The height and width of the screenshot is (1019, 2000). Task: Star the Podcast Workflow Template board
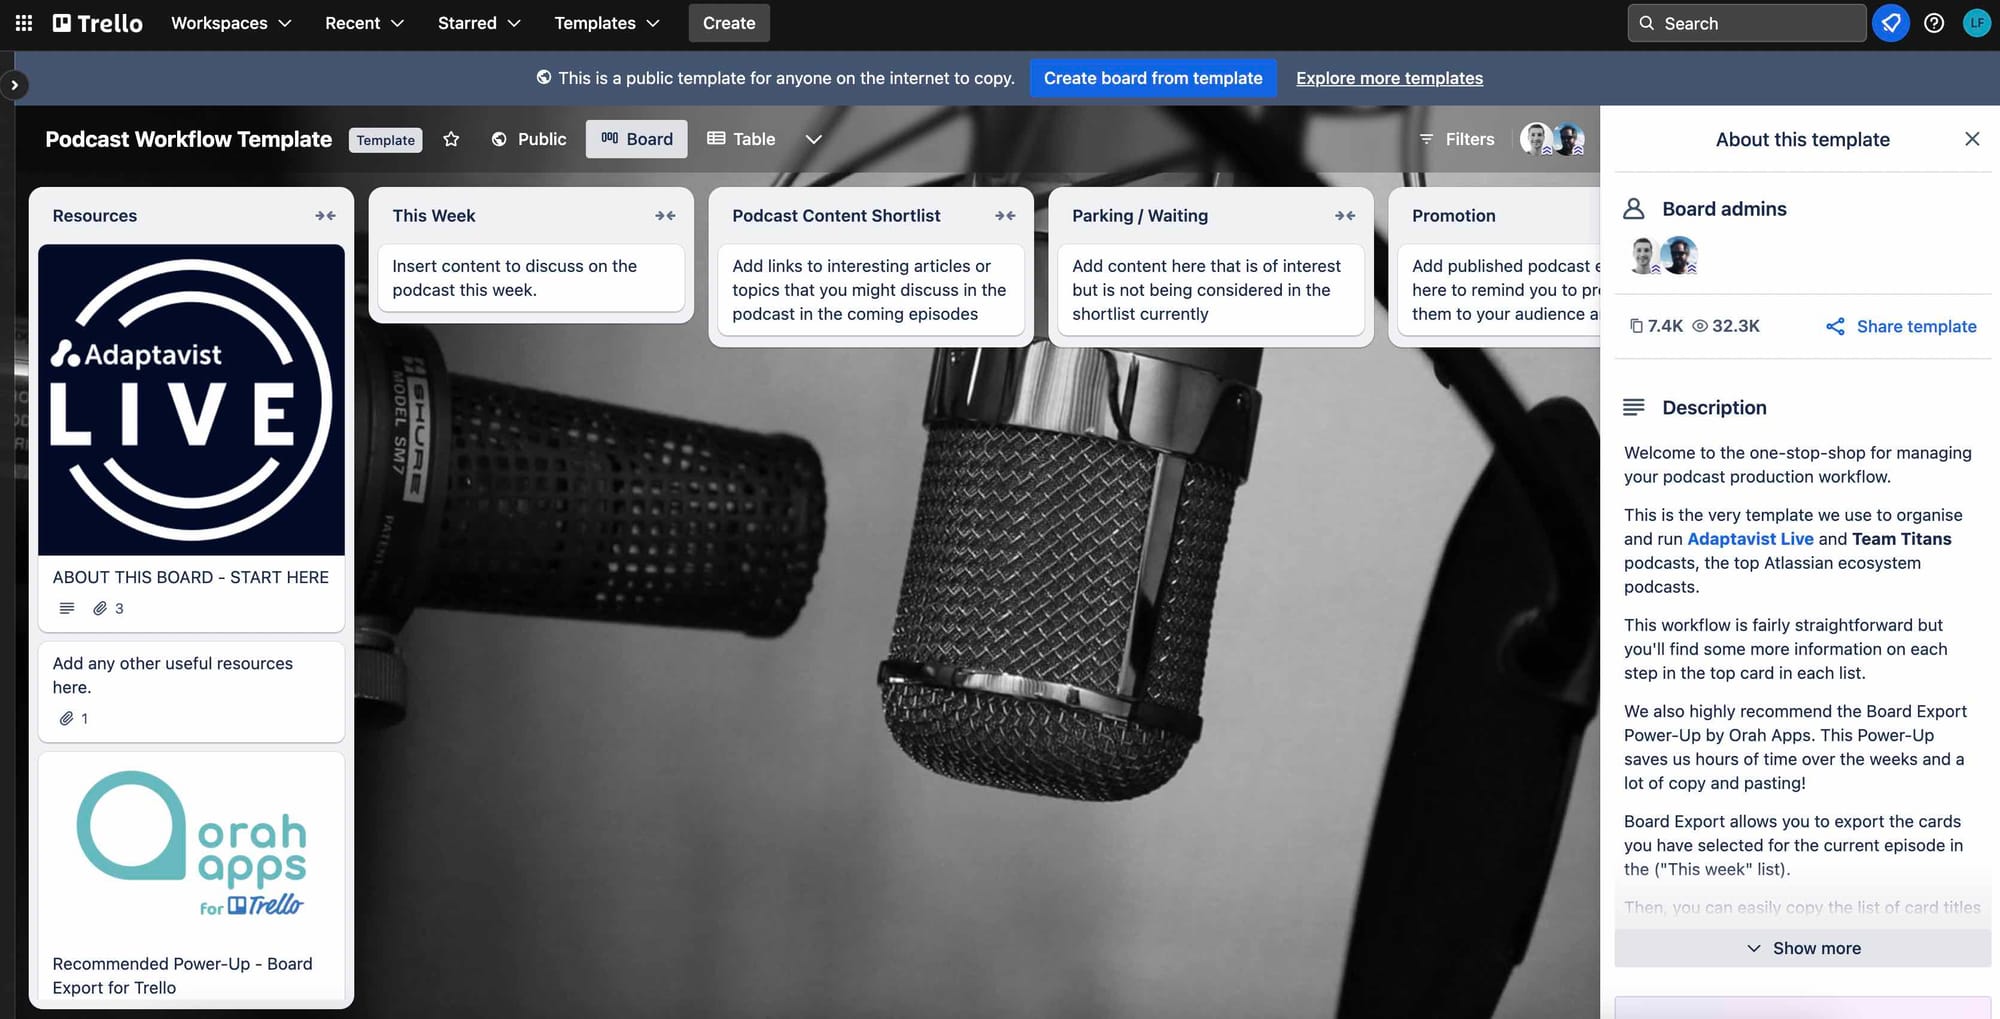coord(451,139)
